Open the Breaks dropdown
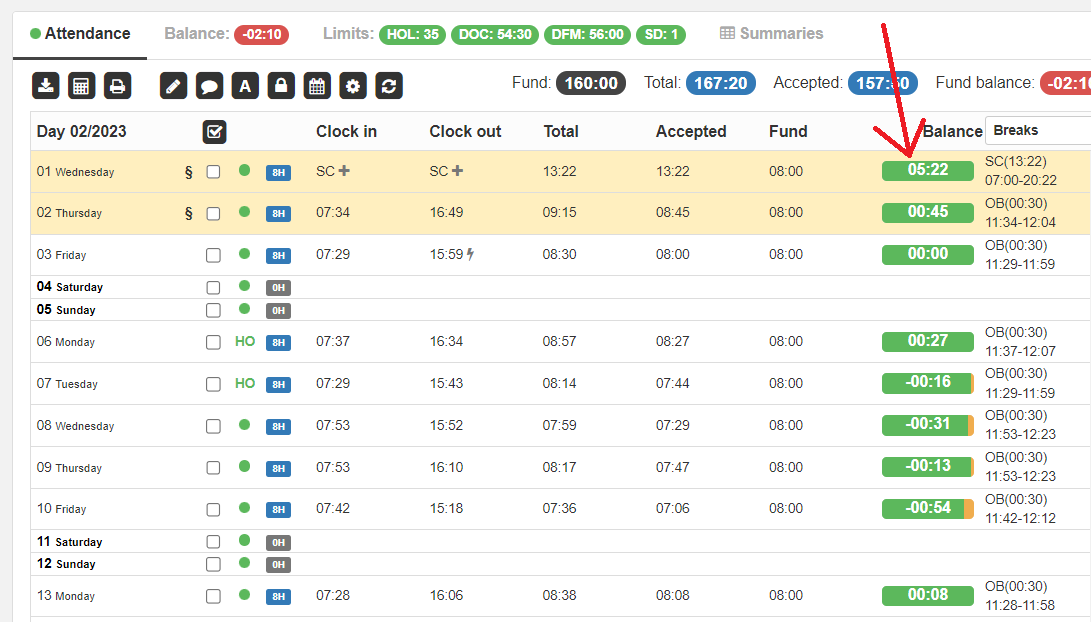This screenshot has height=622, width=1091. click(x=1036, y=131)
